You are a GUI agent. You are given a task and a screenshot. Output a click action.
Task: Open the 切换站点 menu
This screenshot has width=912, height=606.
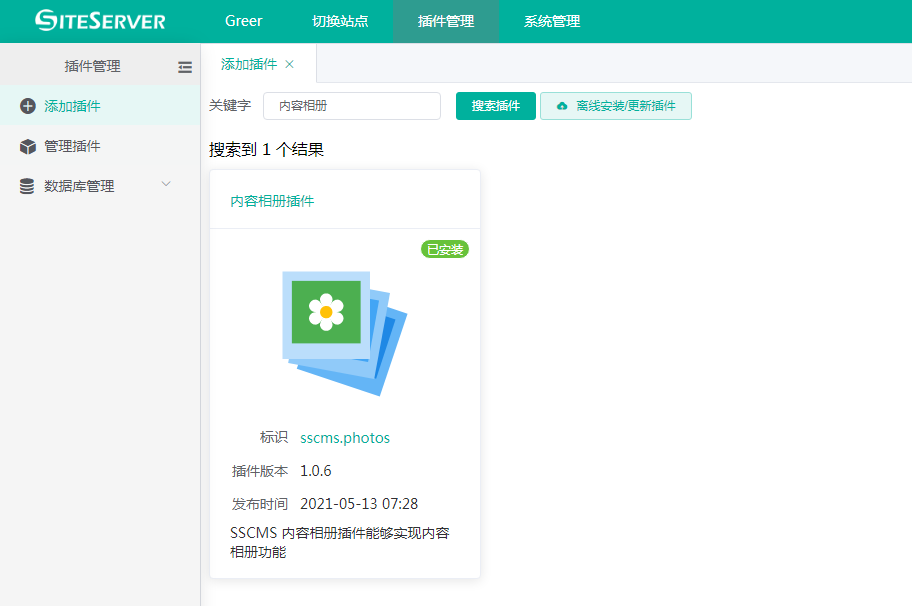[340, 21]
